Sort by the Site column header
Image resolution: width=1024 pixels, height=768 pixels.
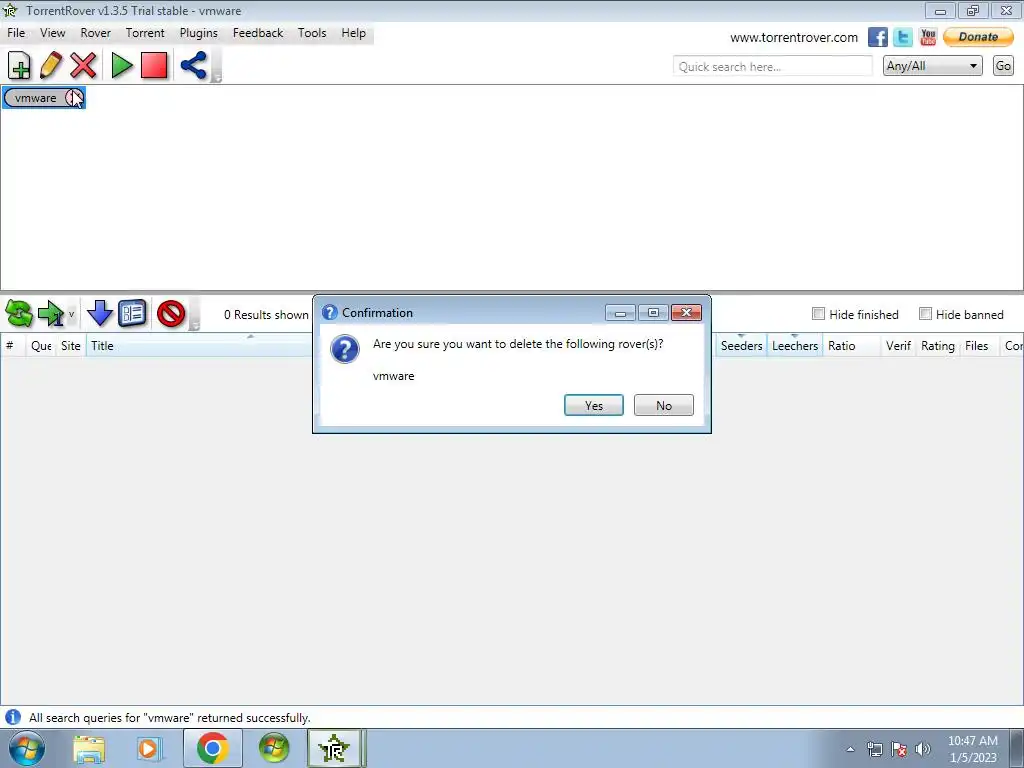point(71,346)
